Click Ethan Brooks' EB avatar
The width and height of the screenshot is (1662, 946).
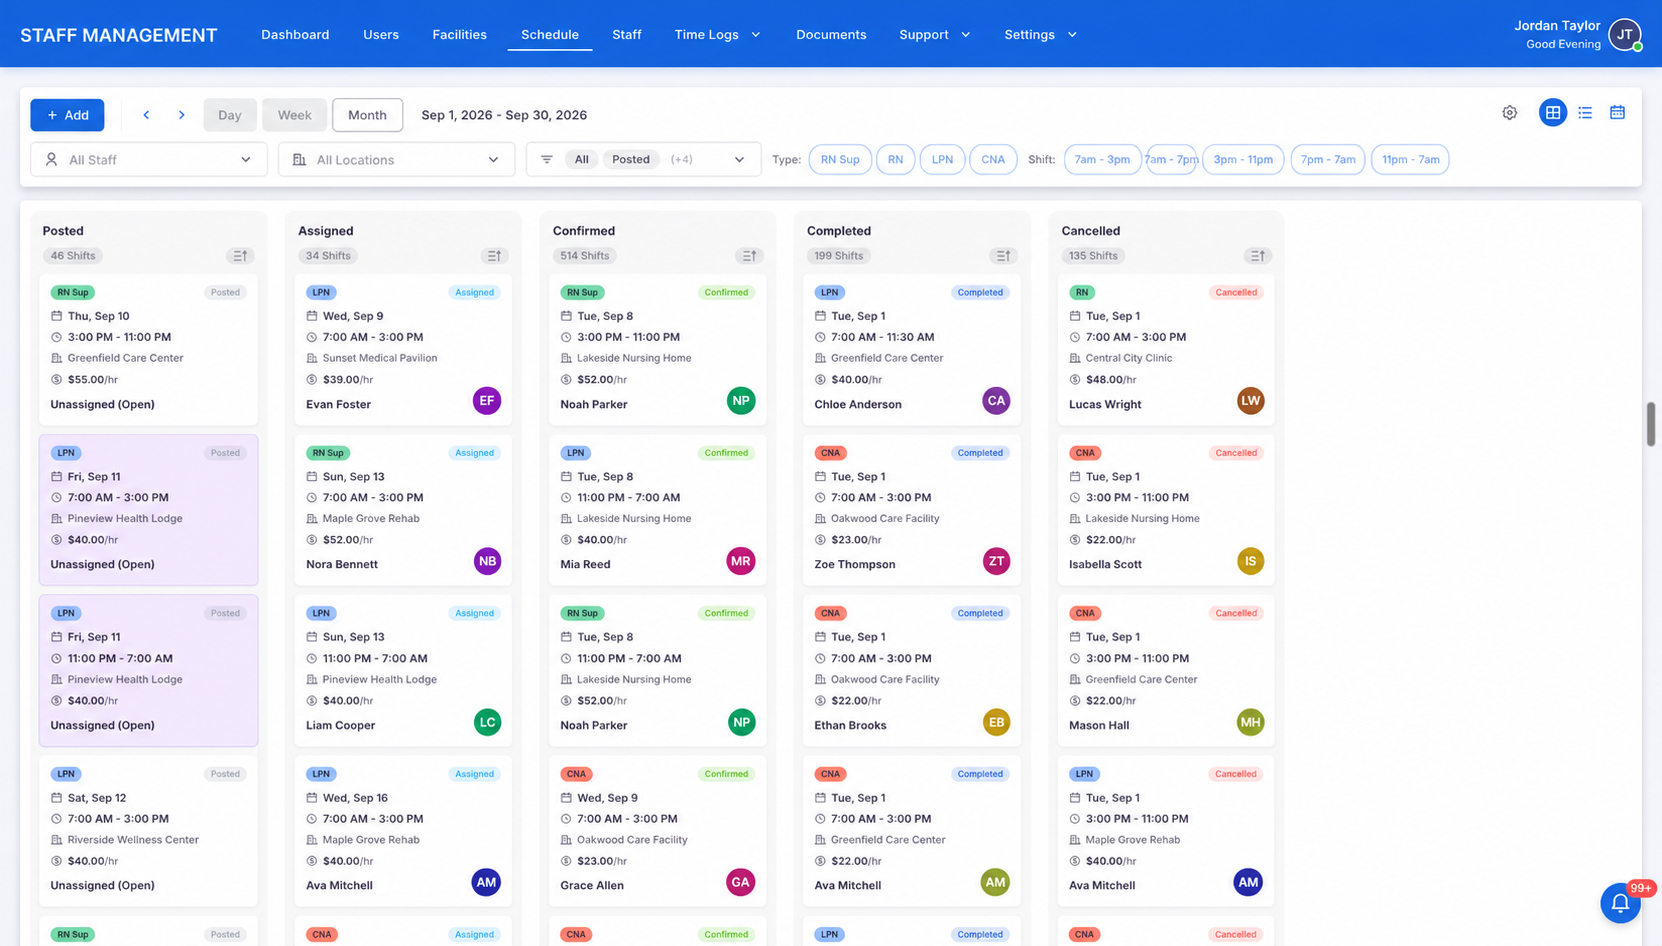996,722
